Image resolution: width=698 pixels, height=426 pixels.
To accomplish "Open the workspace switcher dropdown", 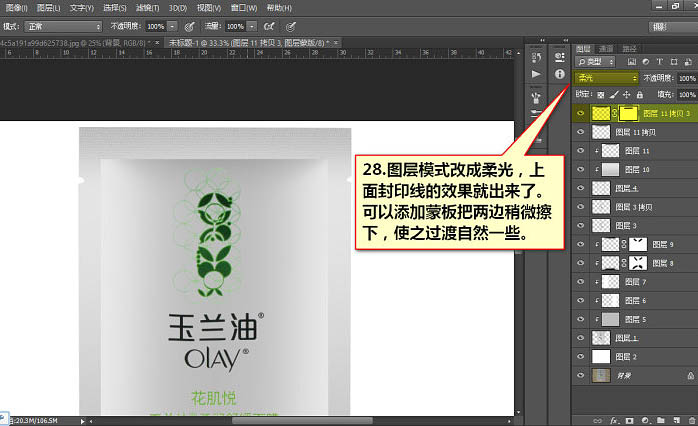I will click(x=673, y=27).
